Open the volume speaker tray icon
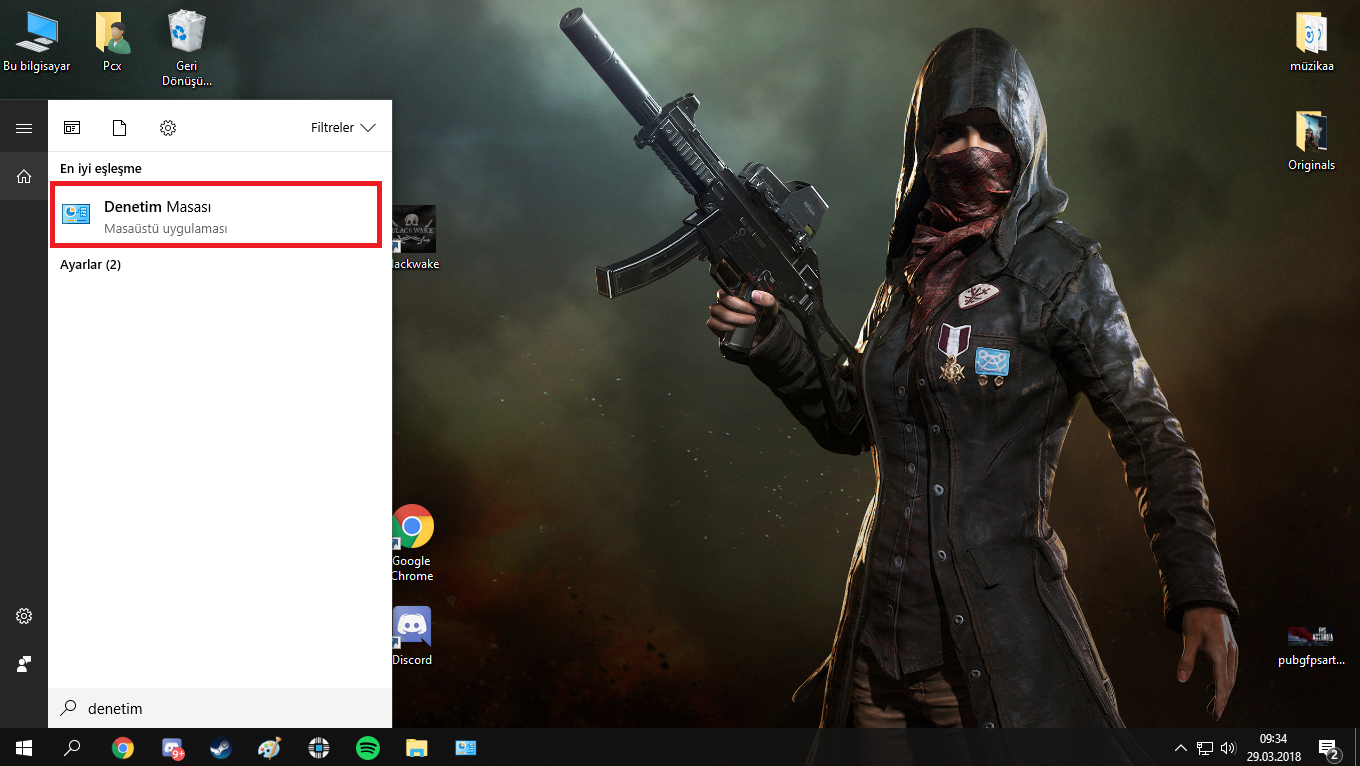 pos(1228,747)
